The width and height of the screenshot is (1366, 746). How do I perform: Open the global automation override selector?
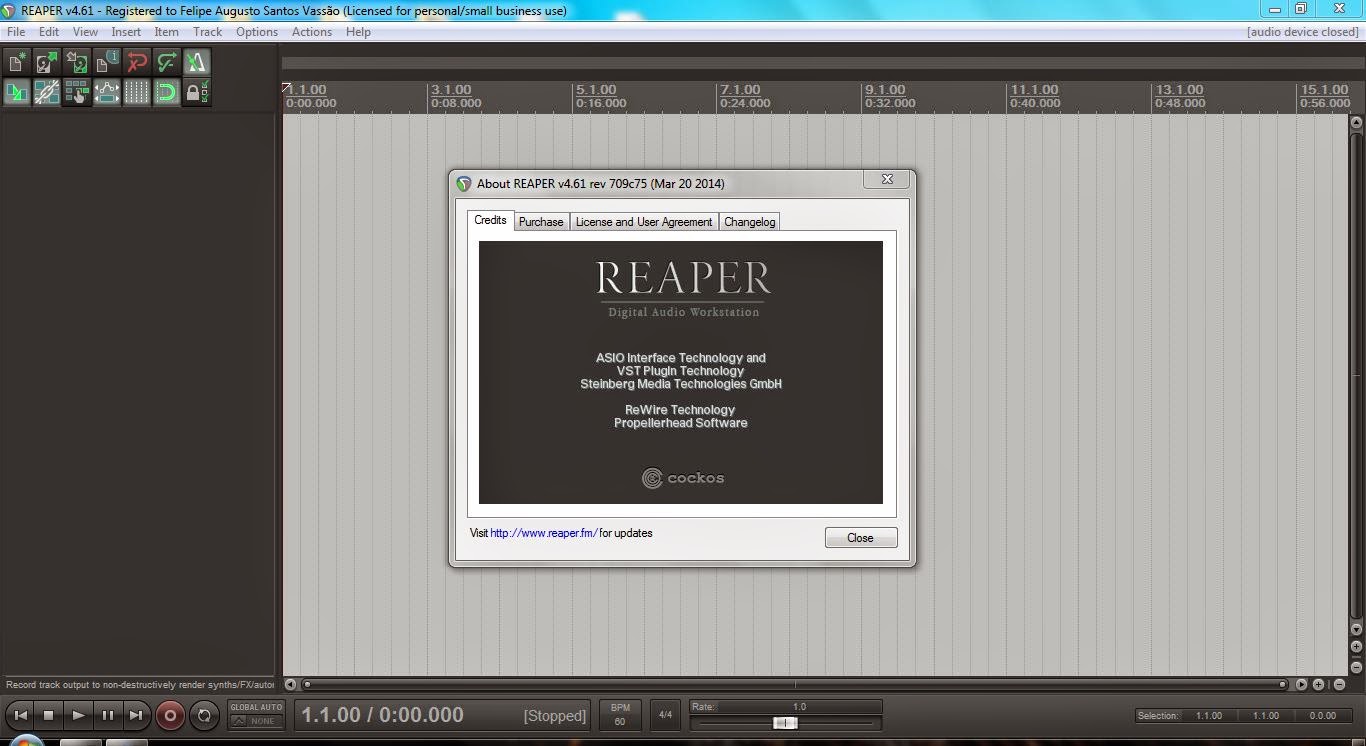pyautogui.click(x=256, y=714)
